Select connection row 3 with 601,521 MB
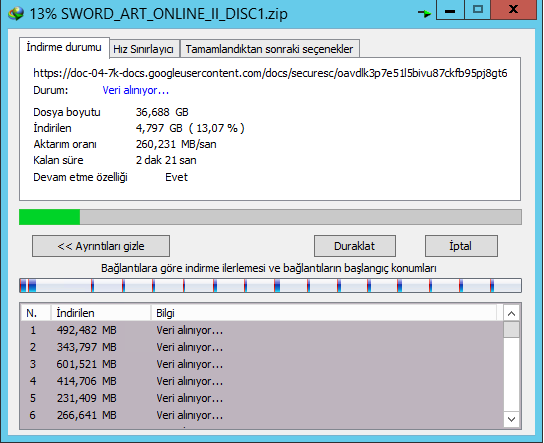This screenshot has height=443, width=544. tap(262, 364)
